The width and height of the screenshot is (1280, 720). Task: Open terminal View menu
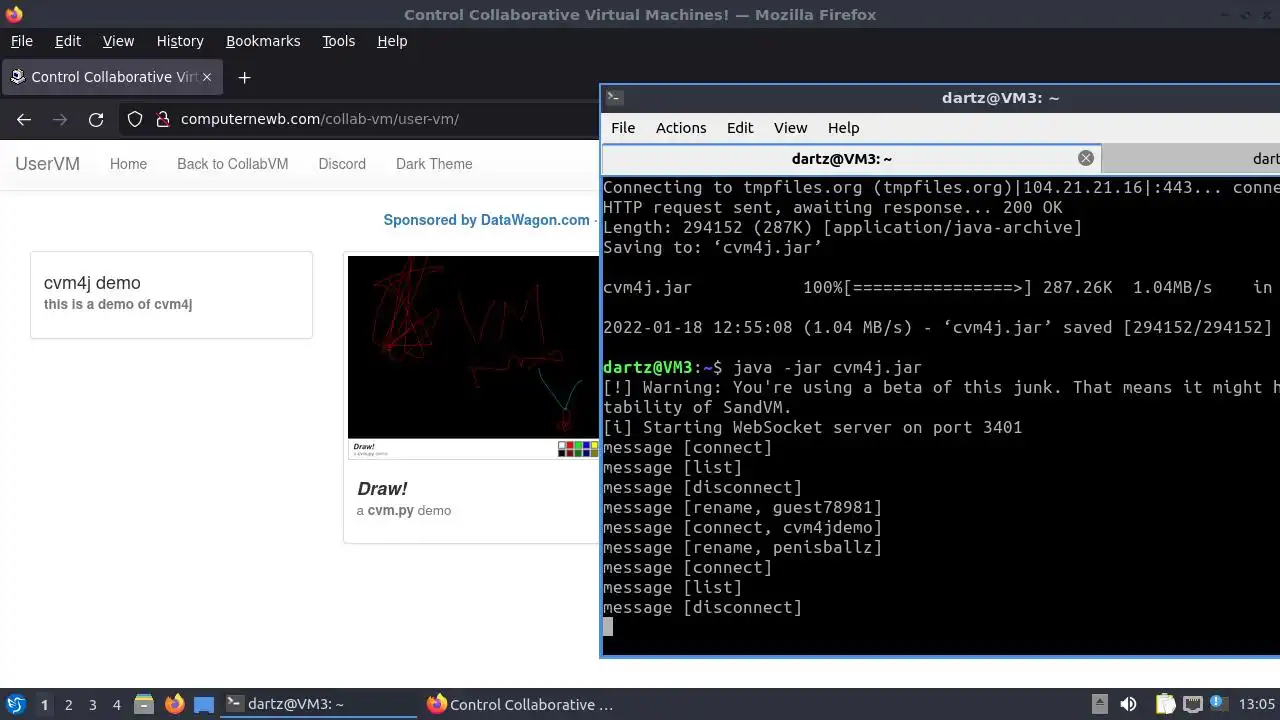coord(790,128)
